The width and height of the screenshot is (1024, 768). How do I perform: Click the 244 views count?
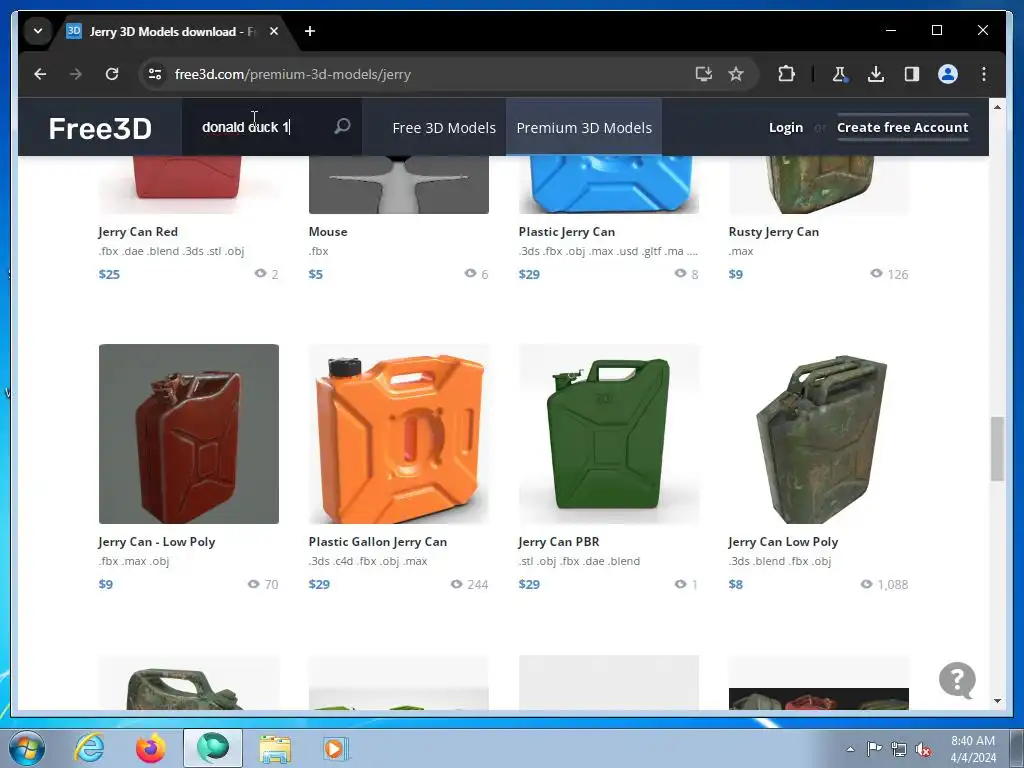point(477,584)
